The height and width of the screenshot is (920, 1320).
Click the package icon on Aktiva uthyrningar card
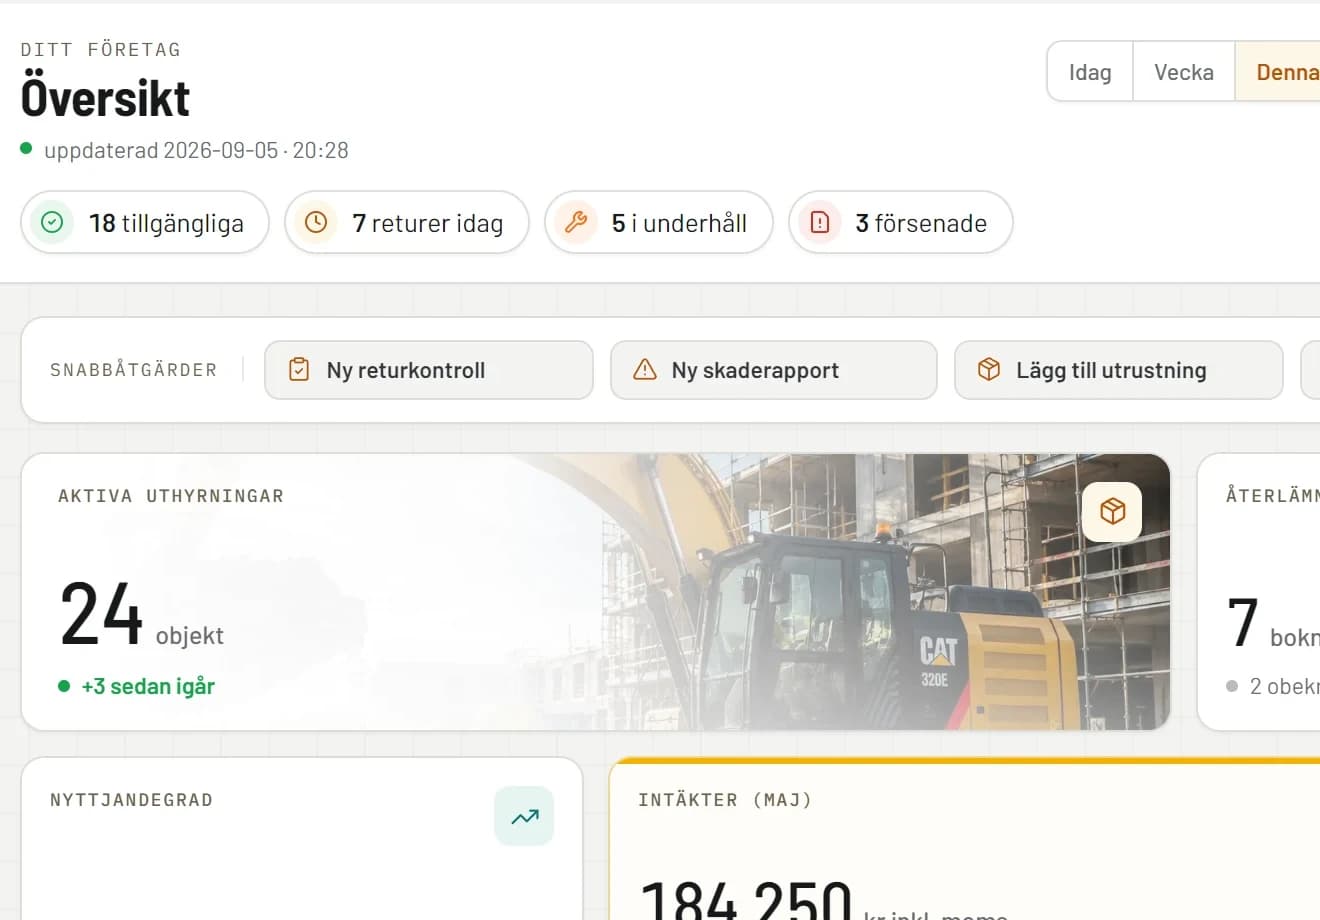tap(1112, 512)
